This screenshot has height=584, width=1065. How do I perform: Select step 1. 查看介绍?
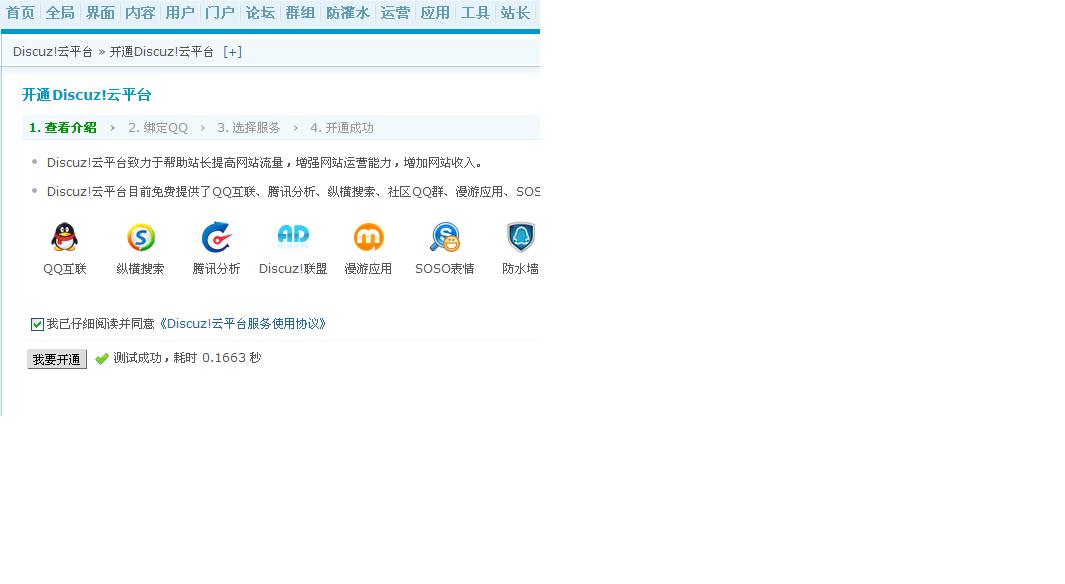point(62,128)
